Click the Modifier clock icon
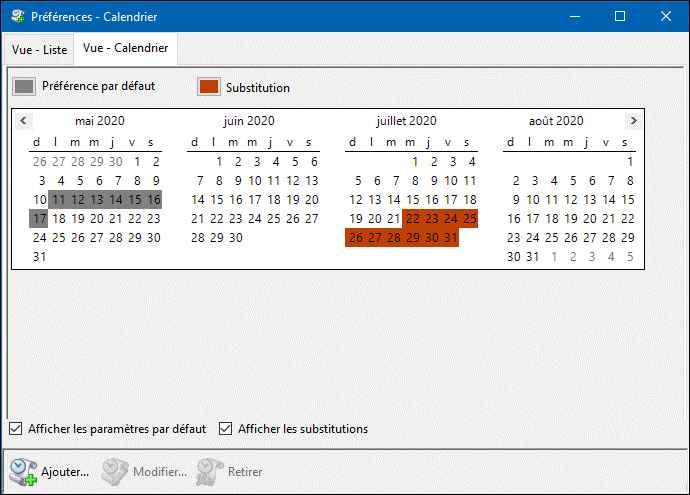This screenshot has height=495, width=690. pos(115,471)
